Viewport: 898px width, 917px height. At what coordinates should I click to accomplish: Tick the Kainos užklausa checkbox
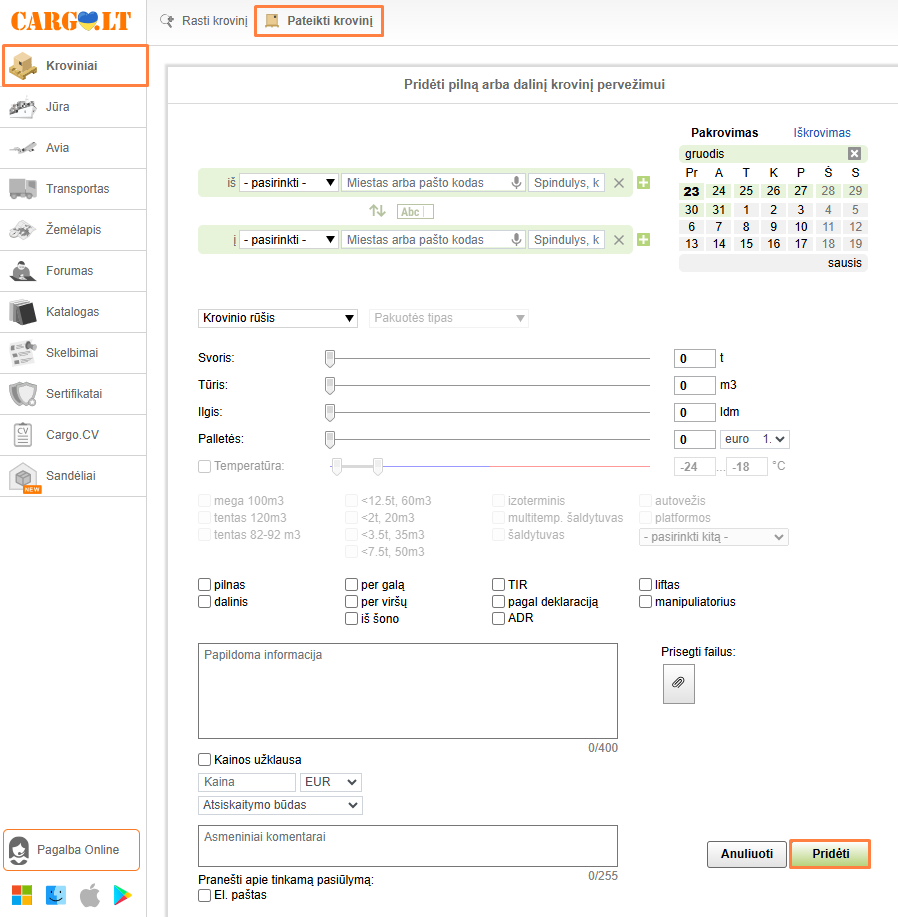[x=205, y=760]
